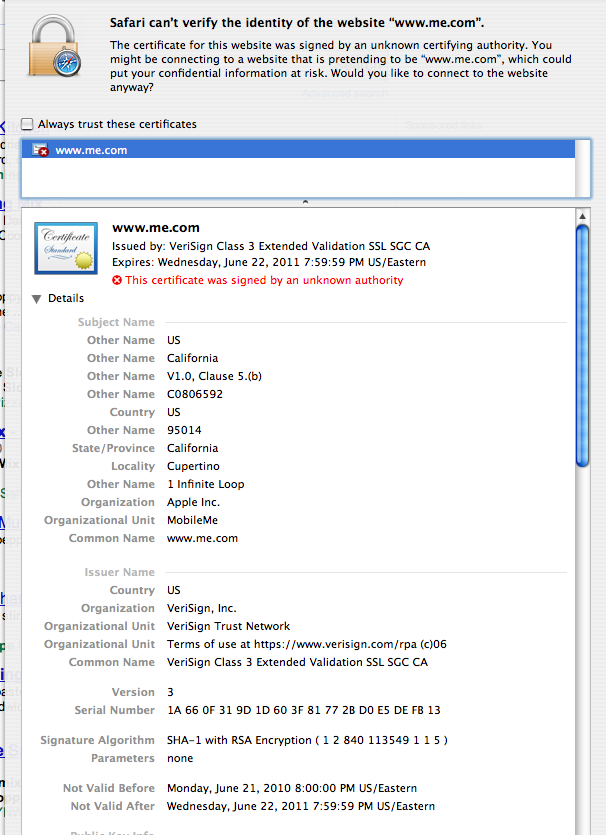Viewport: 606px width, 835px height.
Task: Click the Expires Wednesday, June 22, 2011 line
Action: (x=269, y=262)
